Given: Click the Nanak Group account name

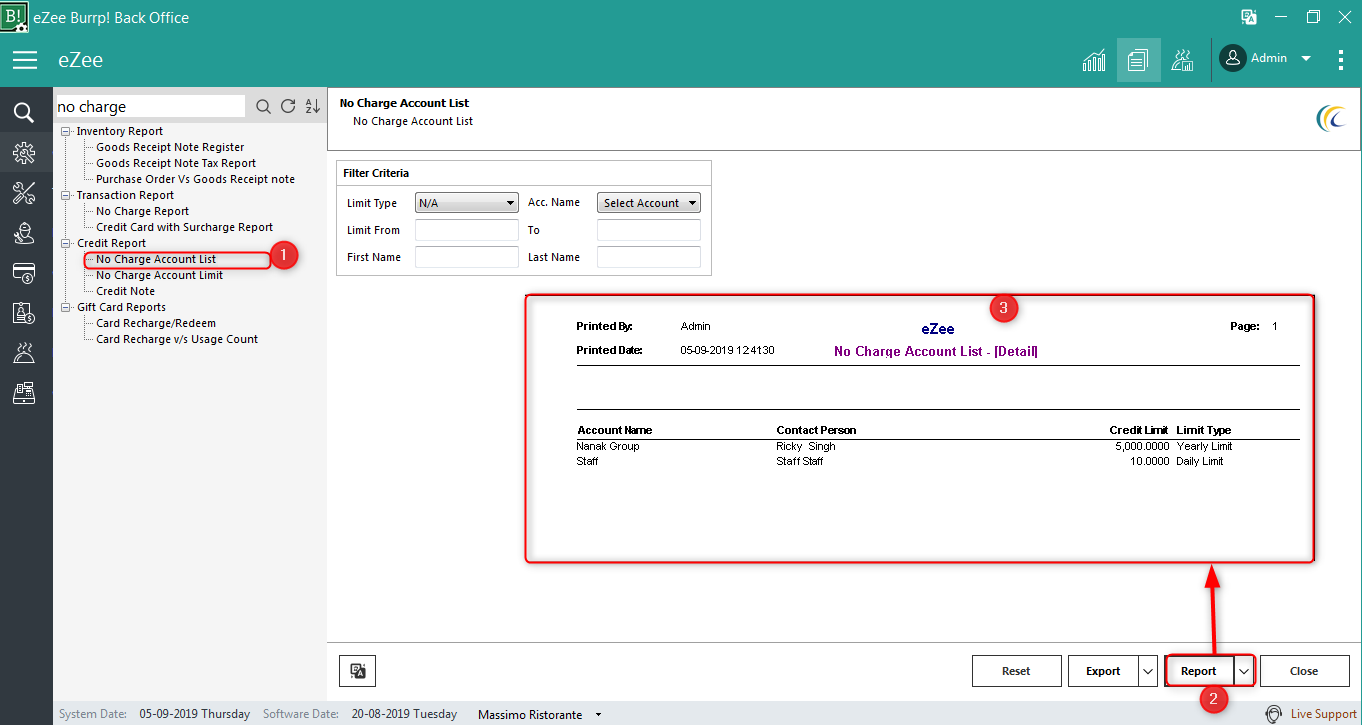Looking at the screenshot, I should [607, 446].
